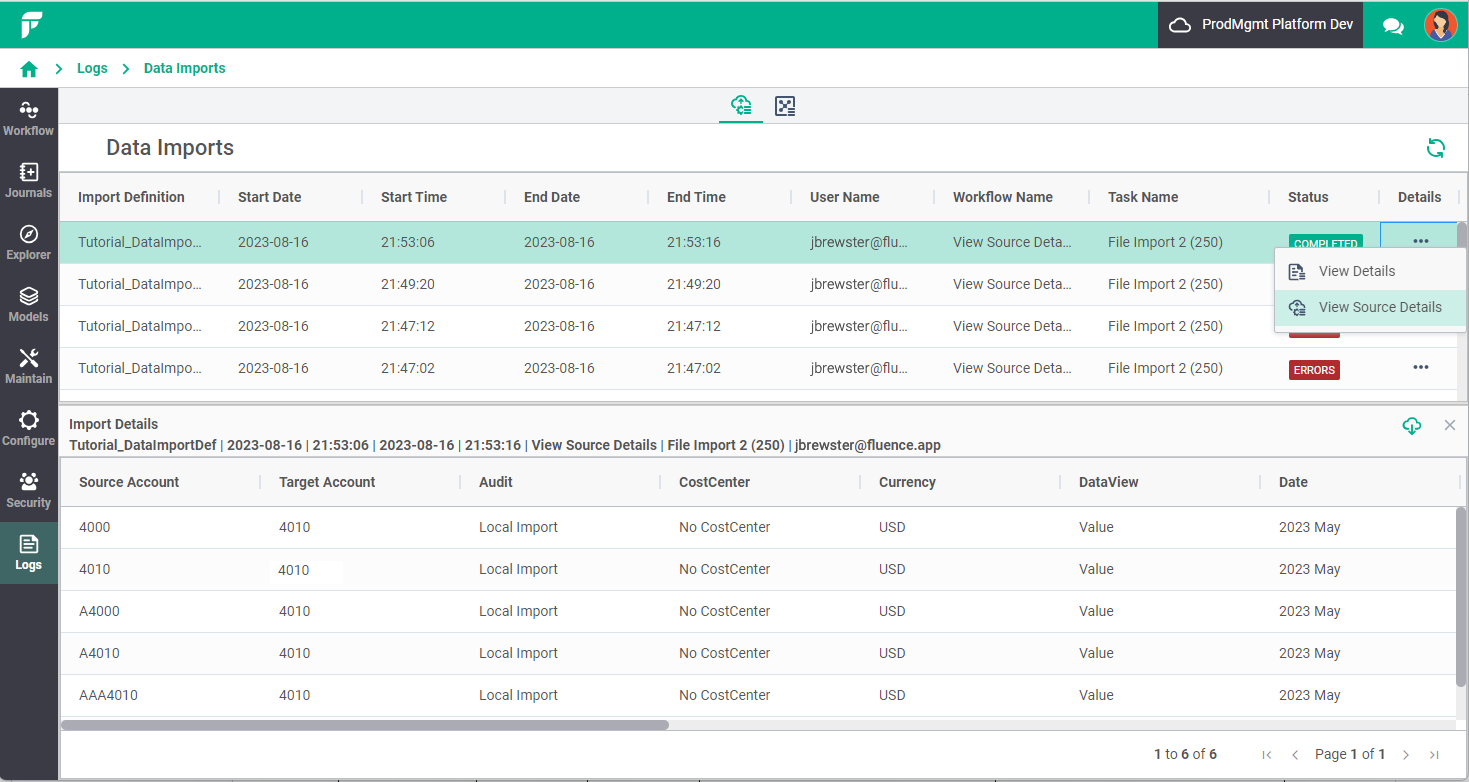
Task: Click the "1 to 6 of 6" row count
Action: [1185, 754]
